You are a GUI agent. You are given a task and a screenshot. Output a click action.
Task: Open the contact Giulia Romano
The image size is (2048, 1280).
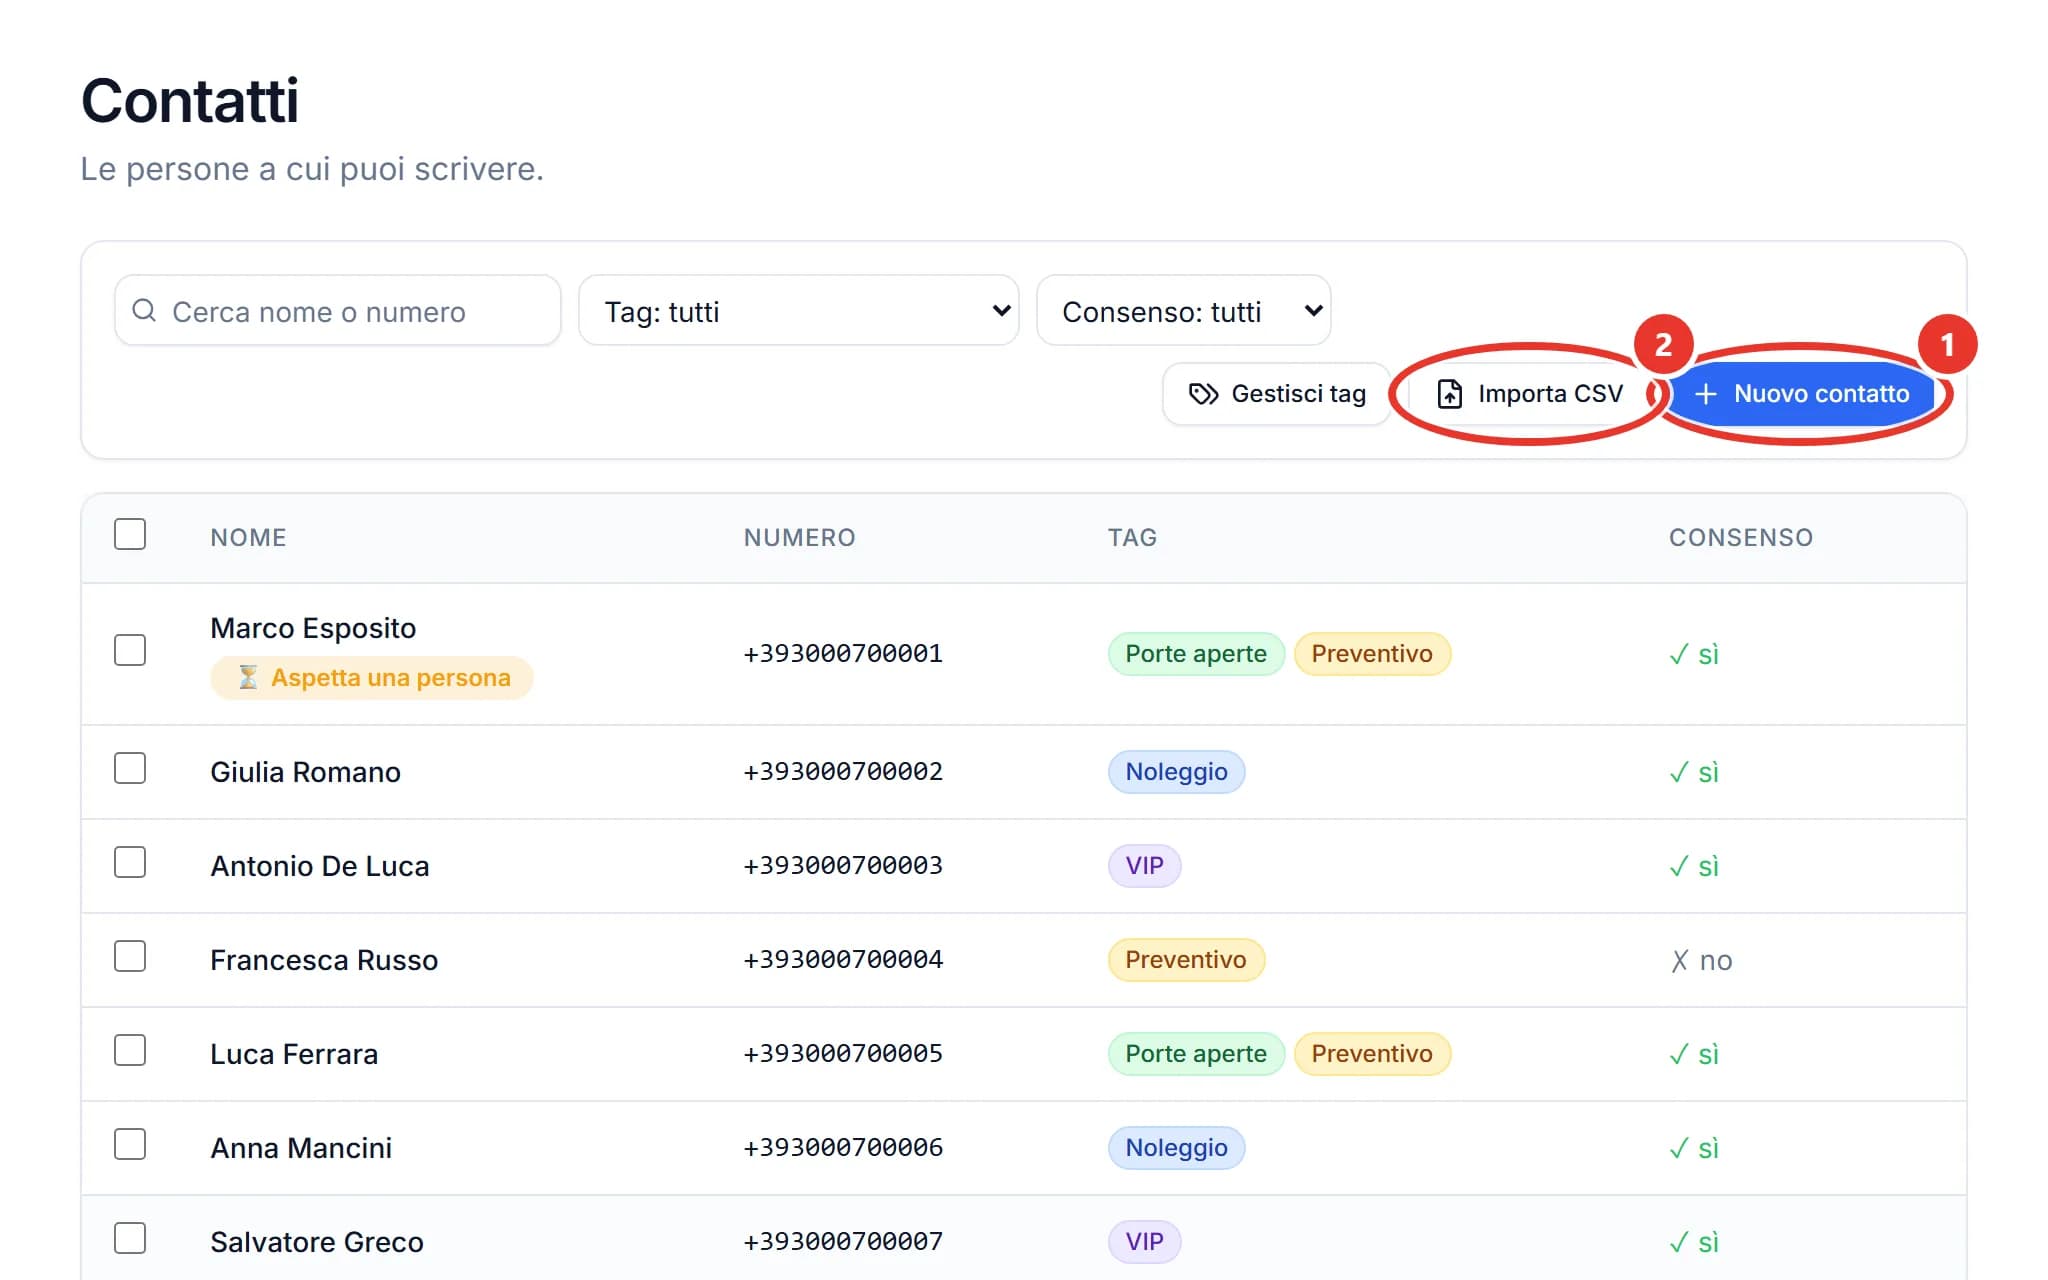point(305,772)
